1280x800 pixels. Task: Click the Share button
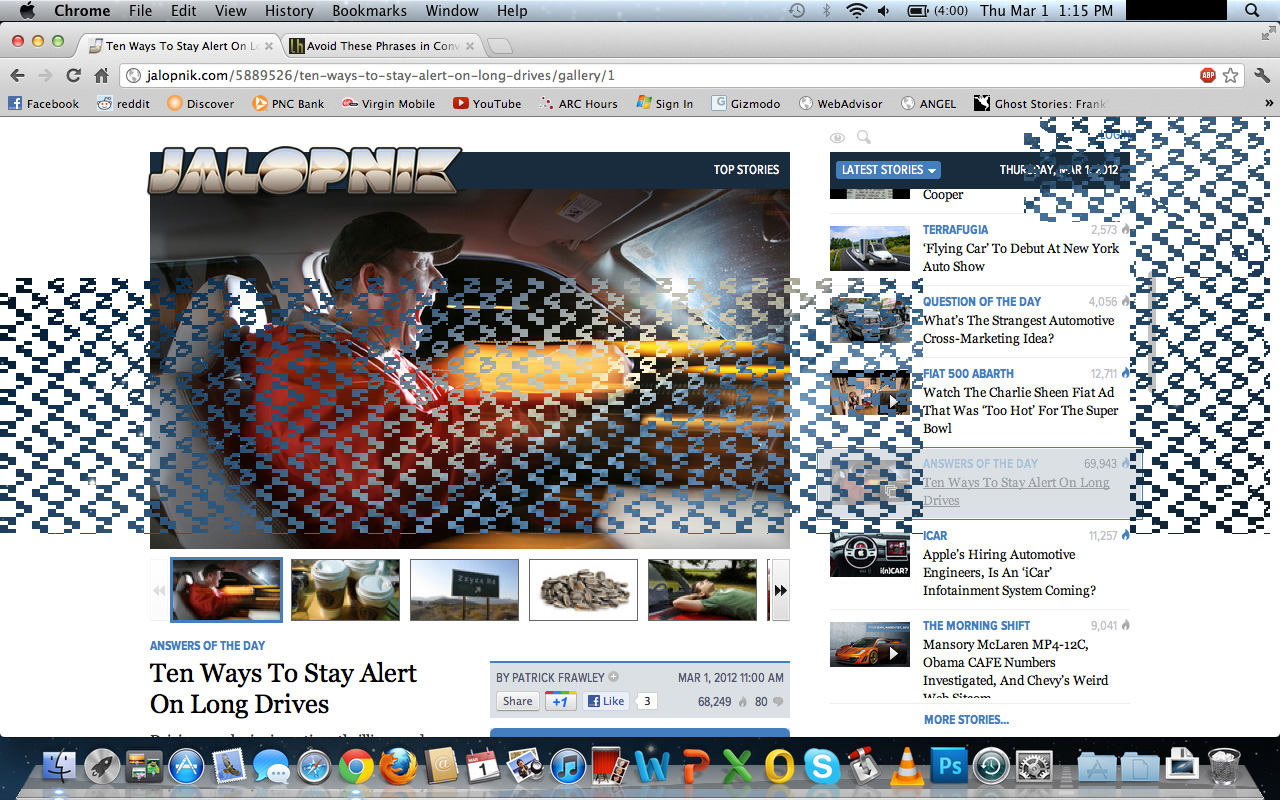point(517,701)
